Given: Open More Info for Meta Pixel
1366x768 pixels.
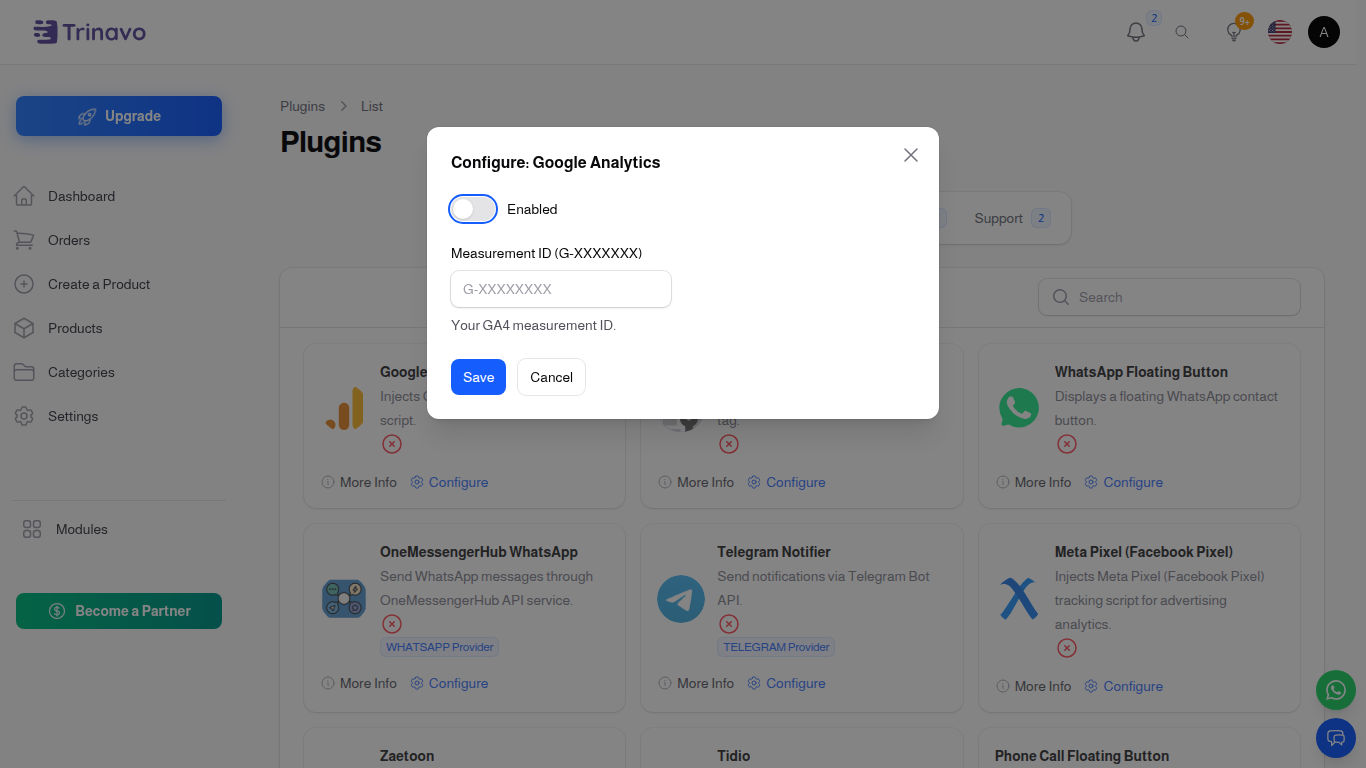Looking at the screenshot, I should tap(1034, 686).
